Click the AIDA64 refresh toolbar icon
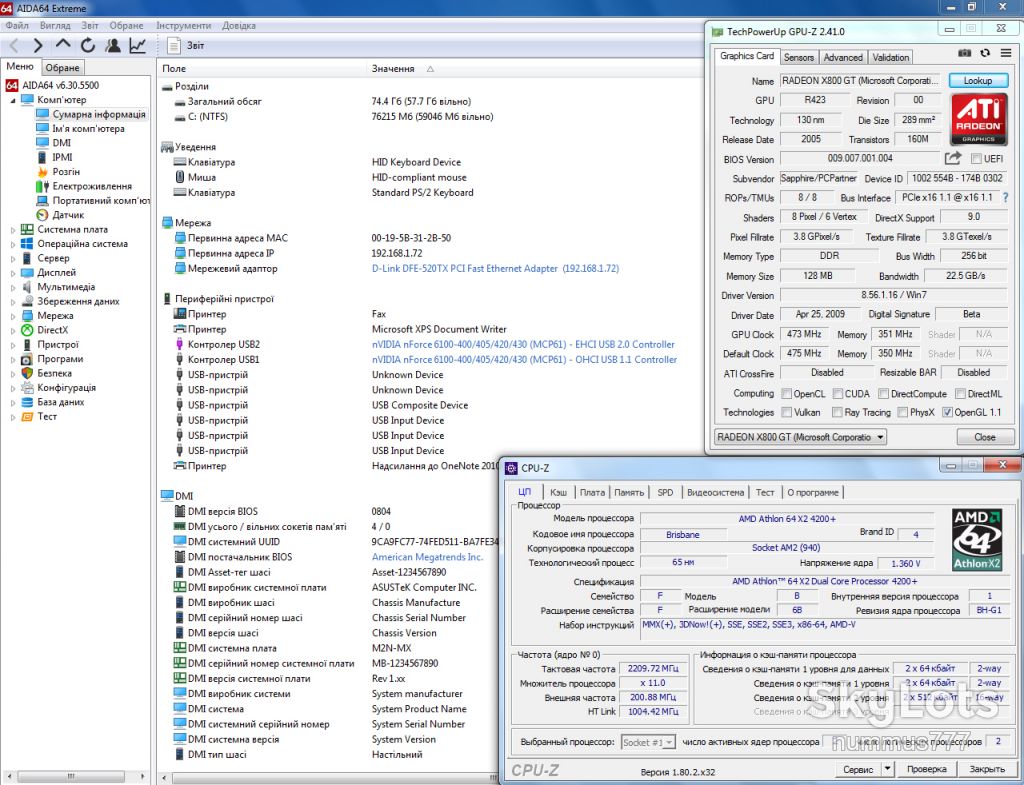 (x=88, y=45)
